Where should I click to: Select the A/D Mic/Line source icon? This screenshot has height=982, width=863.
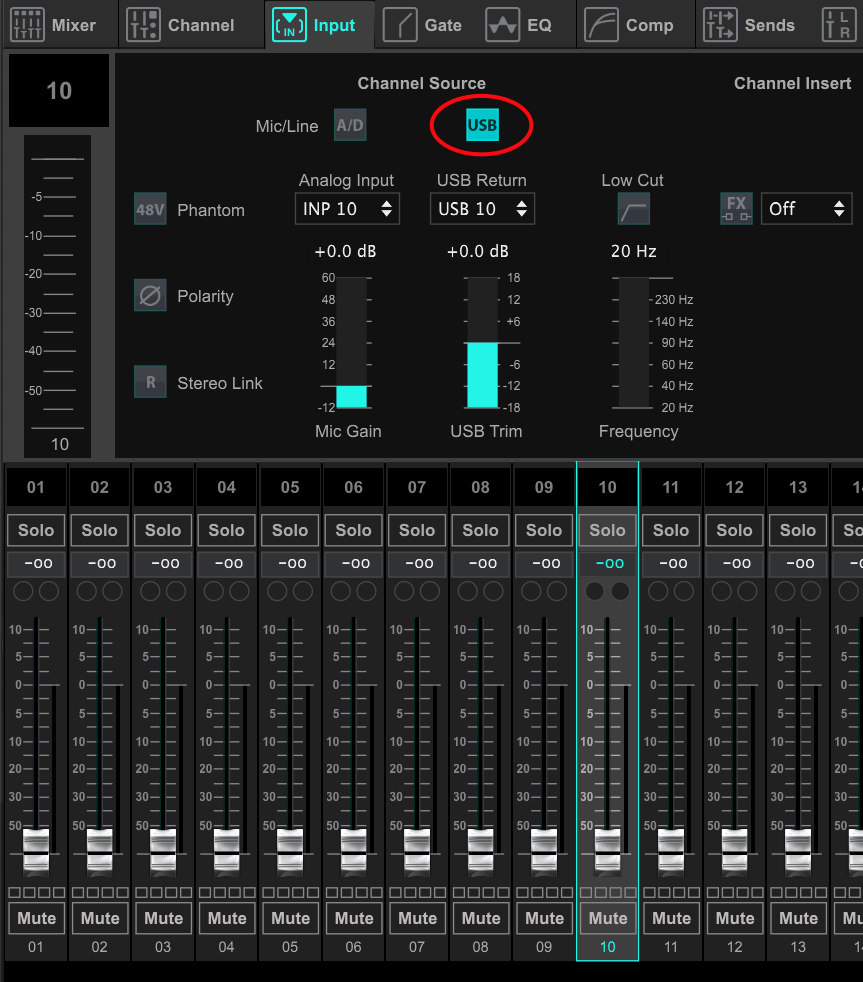tap(350, 126)
